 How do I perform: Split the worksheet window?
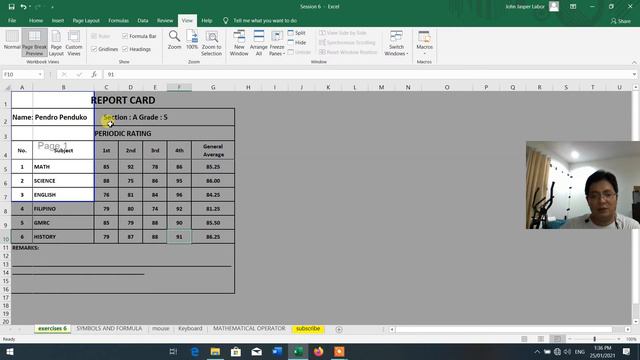[297, 33]
